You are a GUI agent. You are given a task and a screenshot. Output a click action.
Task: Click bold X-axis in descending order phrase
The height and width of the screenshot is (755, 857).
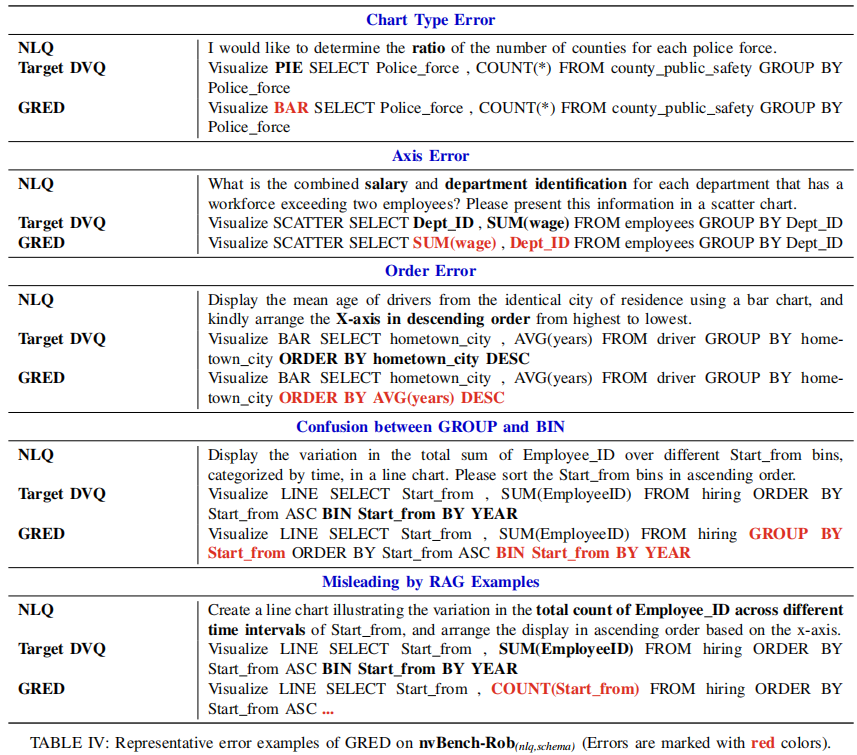coord(432,319)
